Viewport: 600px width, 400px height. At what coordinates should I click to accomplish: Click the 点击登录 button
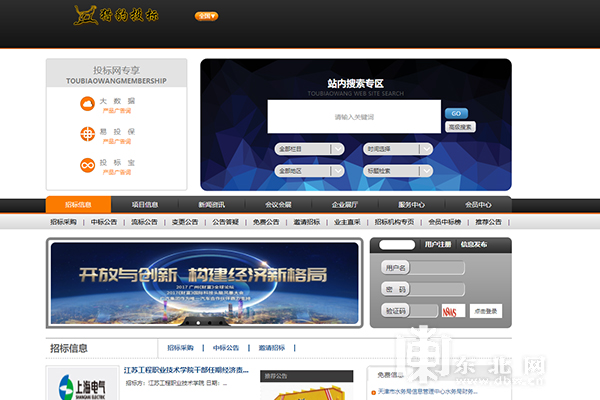(486, 311)
